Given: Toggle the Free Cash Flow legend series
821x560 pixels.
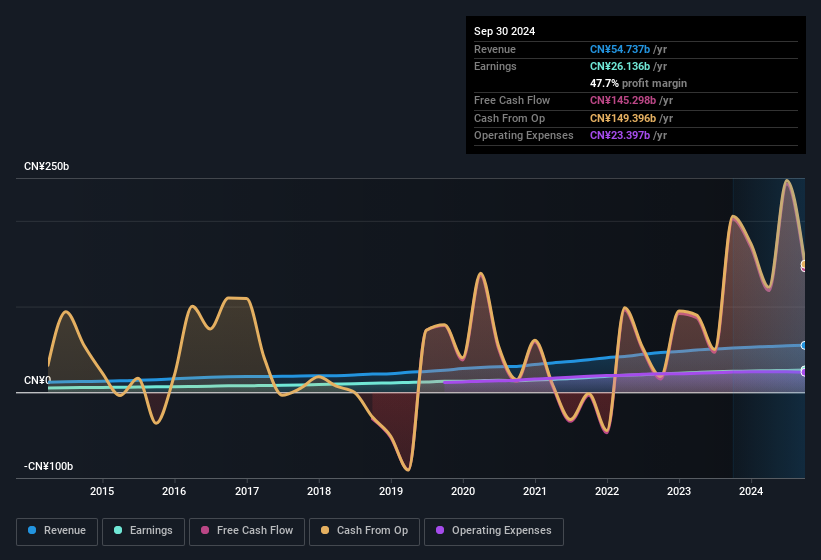Looking at the screenshot, I should [247, 531].
